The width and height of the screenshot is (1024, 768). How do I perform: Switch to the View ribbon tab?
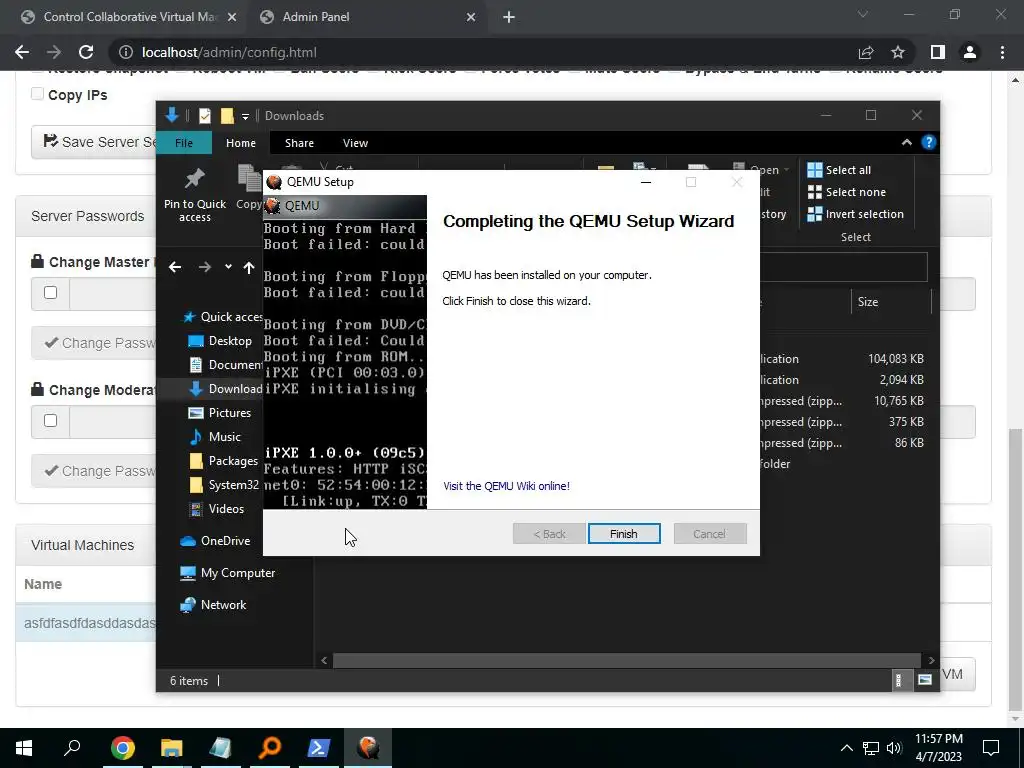355,142
